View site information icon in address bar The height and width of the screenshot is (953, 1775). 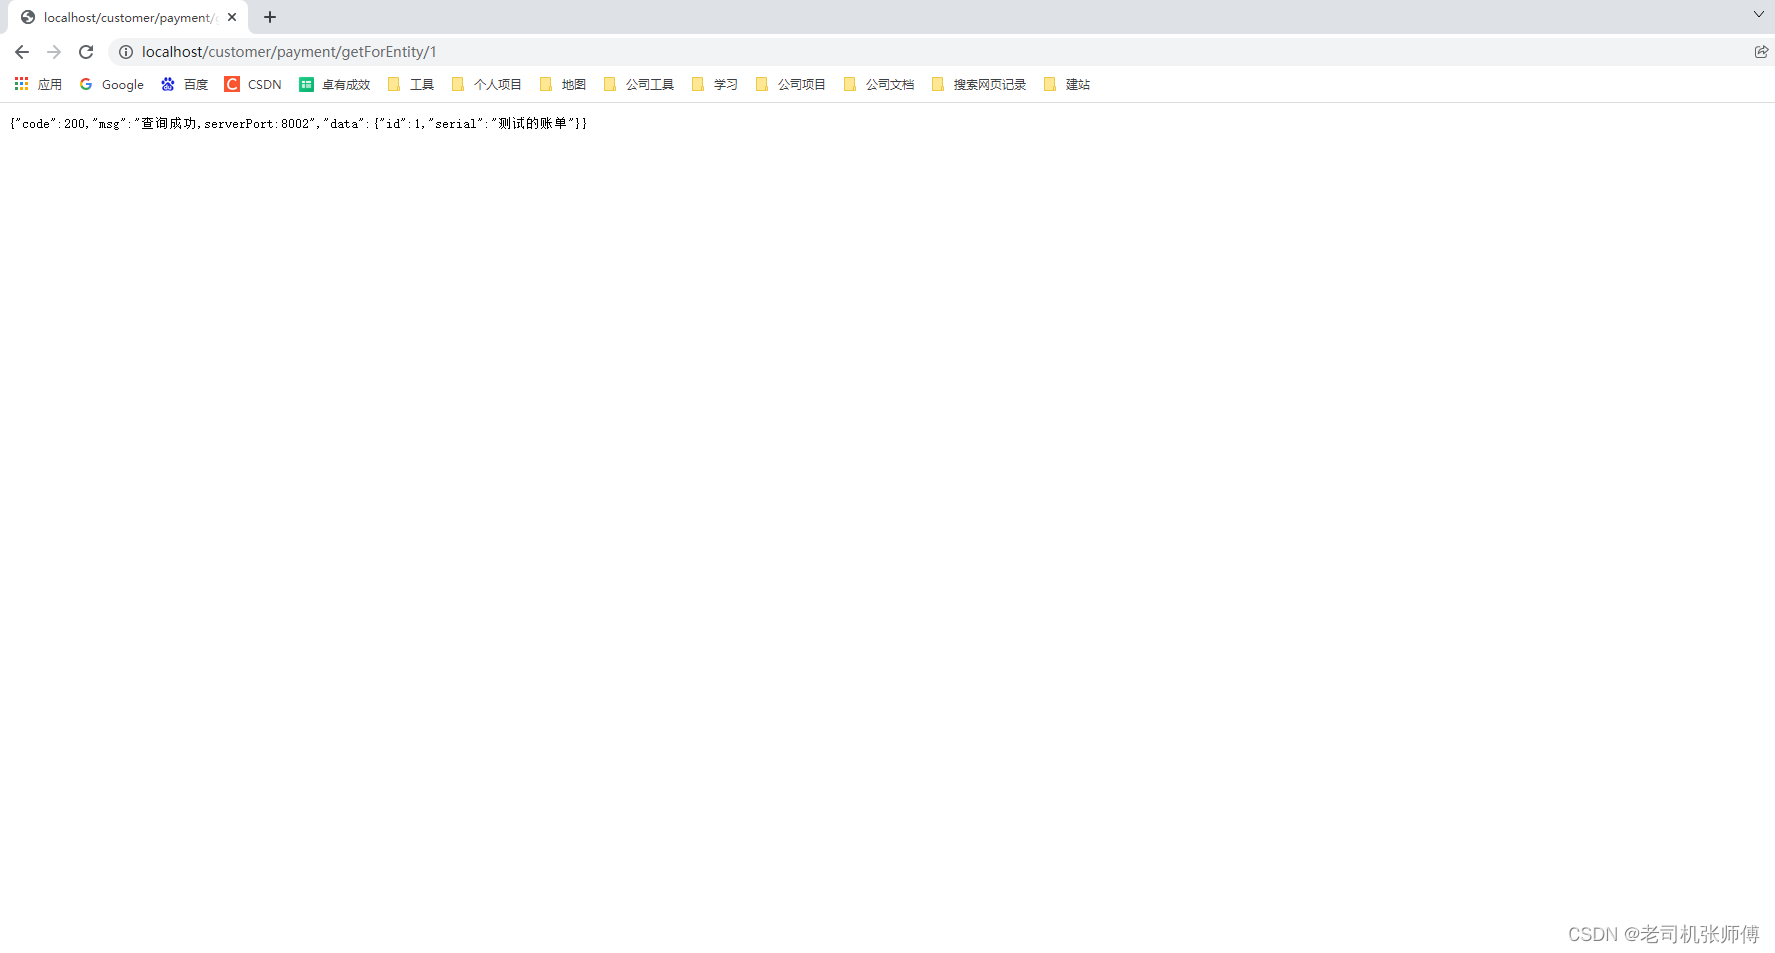(126, 52)
